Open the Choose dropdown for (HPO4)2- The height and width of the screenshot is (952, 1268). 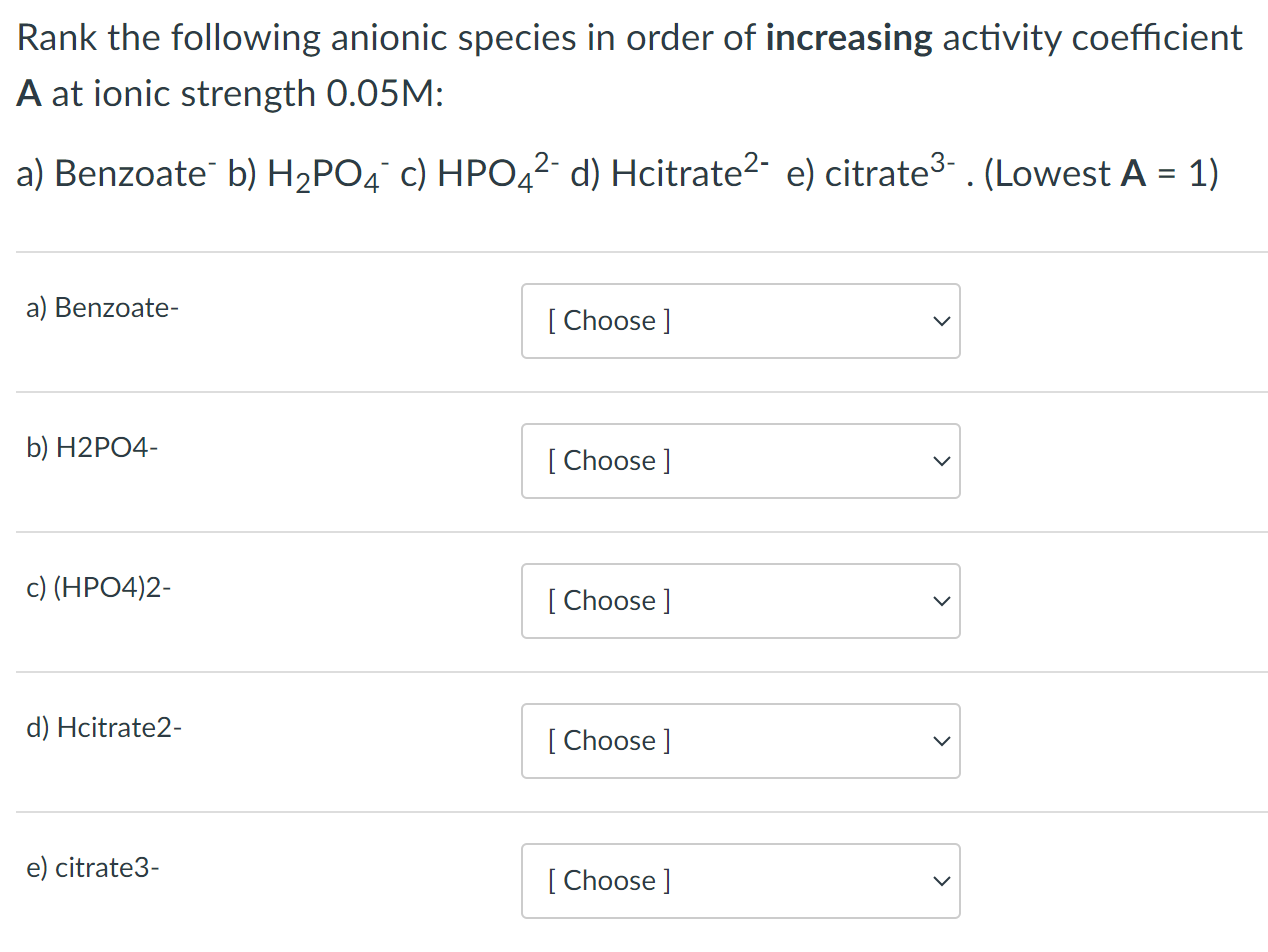[740, 601]
